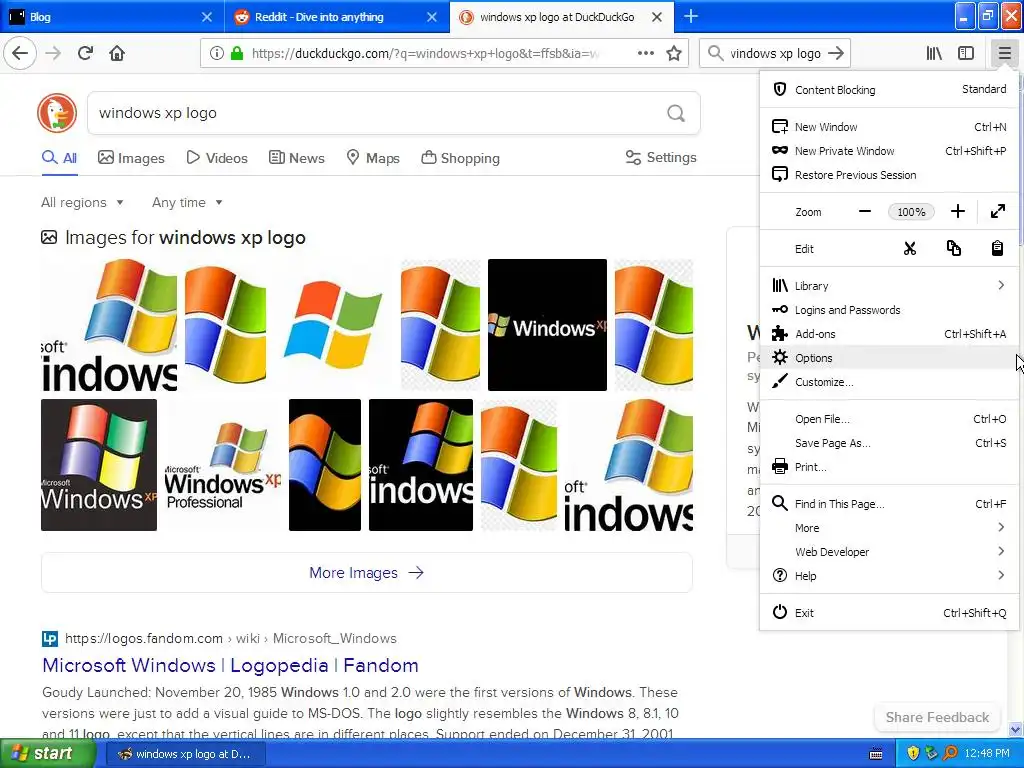This screenshot has width=1024, height=768.
Task: Reset zoom at 100% indicator
Action: coord(911,212)
